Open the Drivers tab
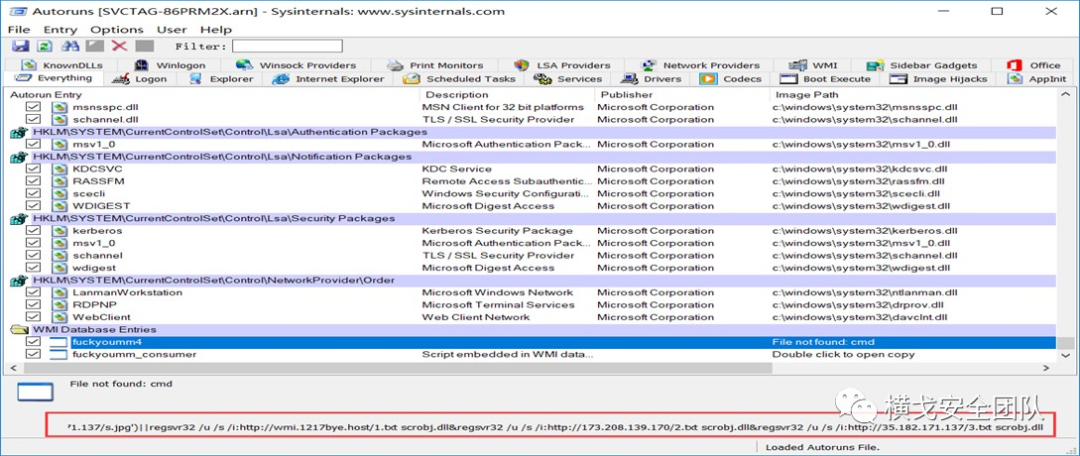Image resolution: width=1080 pixels, height=456 pixels. point(651,79)
